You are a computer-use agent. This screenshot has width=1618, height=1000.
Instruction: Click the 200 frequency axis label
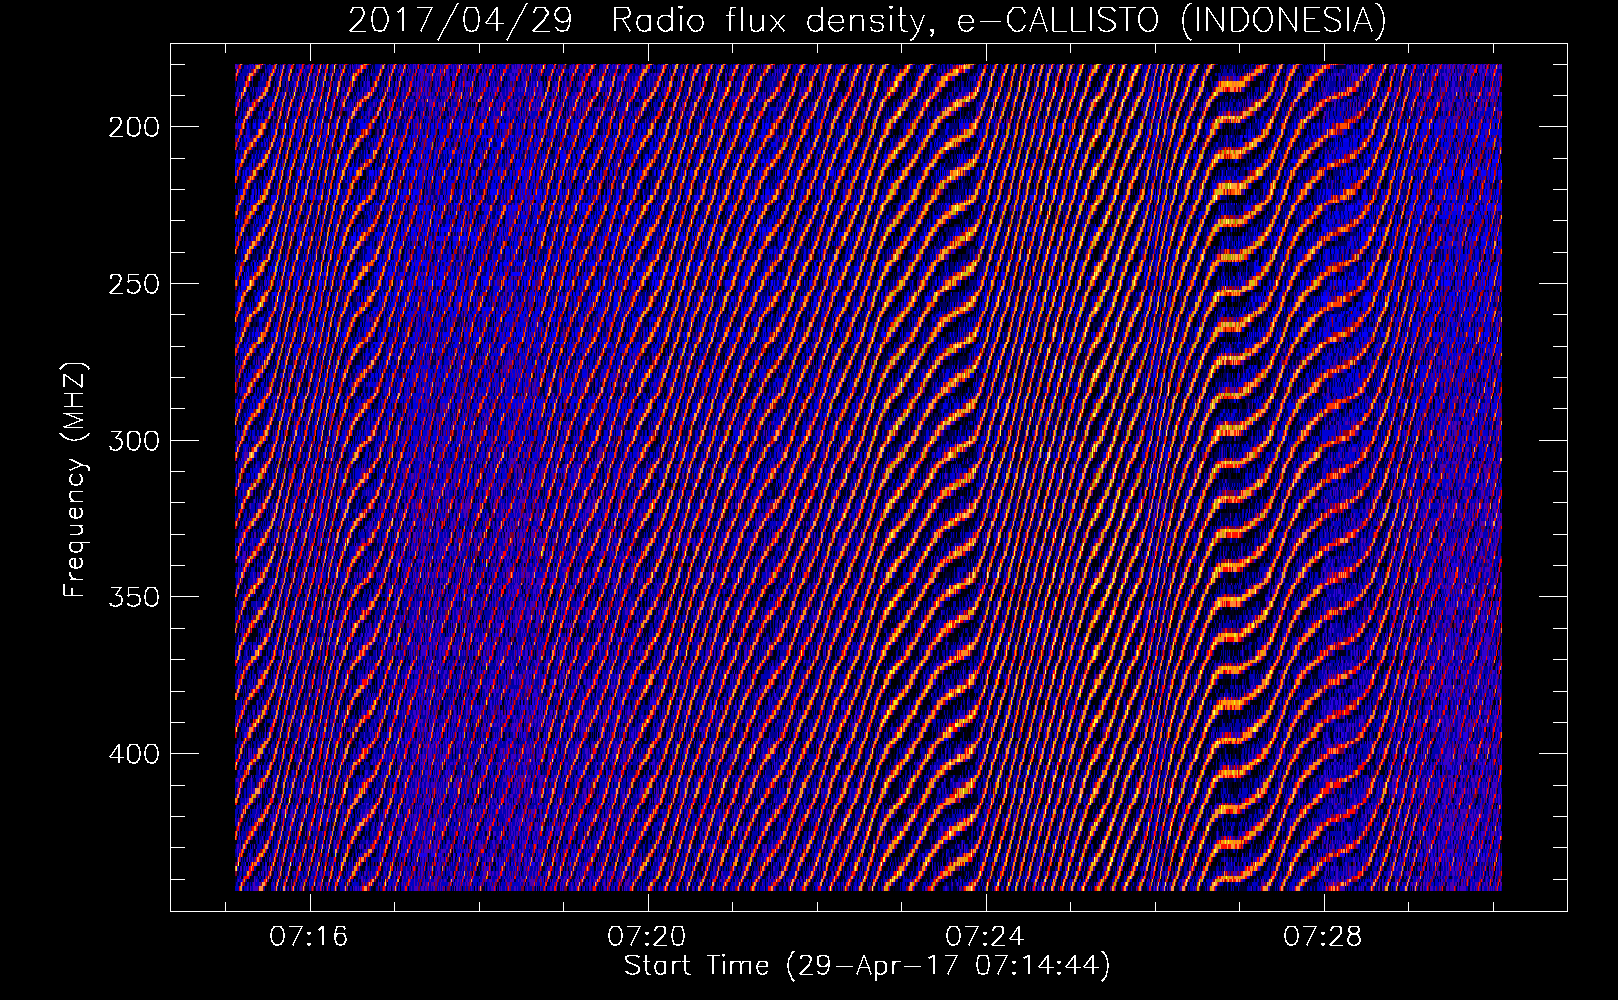coord(132,127)
